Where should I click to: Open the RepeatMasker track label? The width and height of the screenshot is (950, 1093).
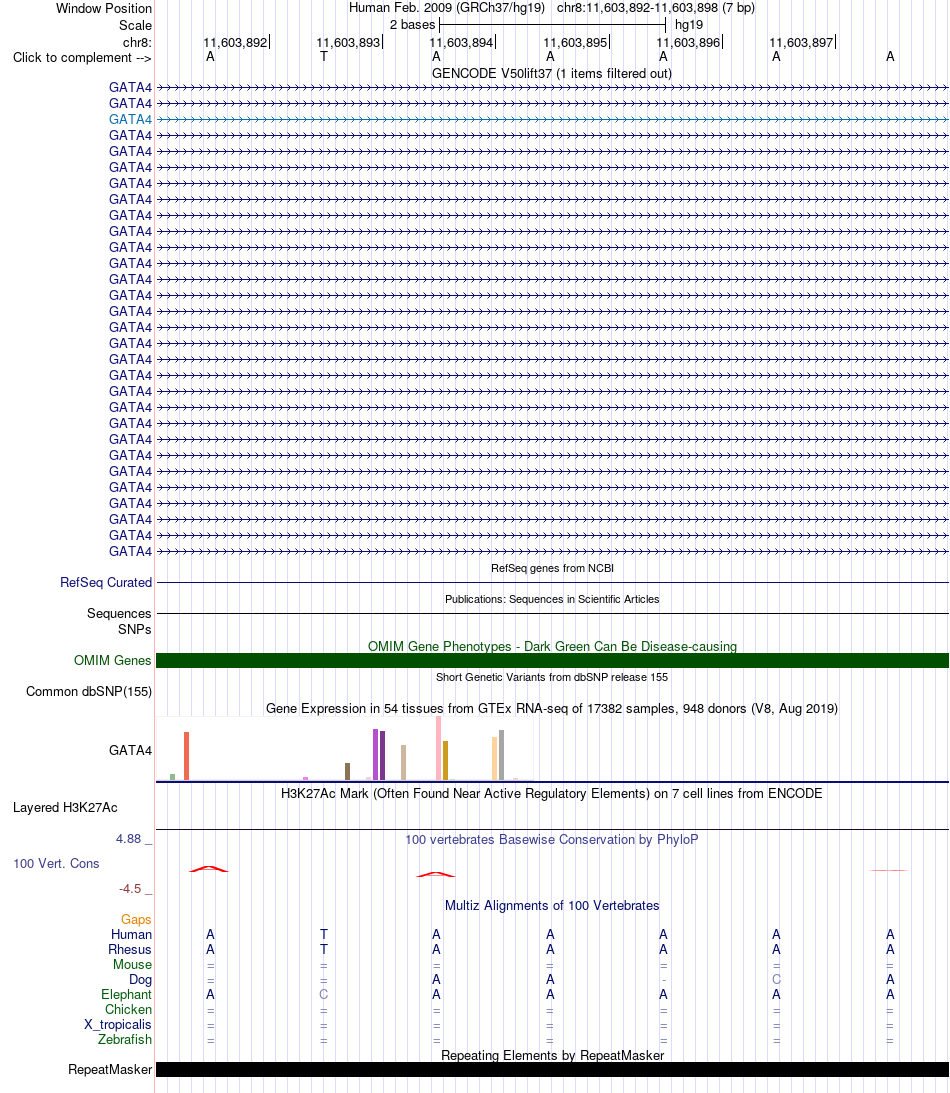point(109,1069)
